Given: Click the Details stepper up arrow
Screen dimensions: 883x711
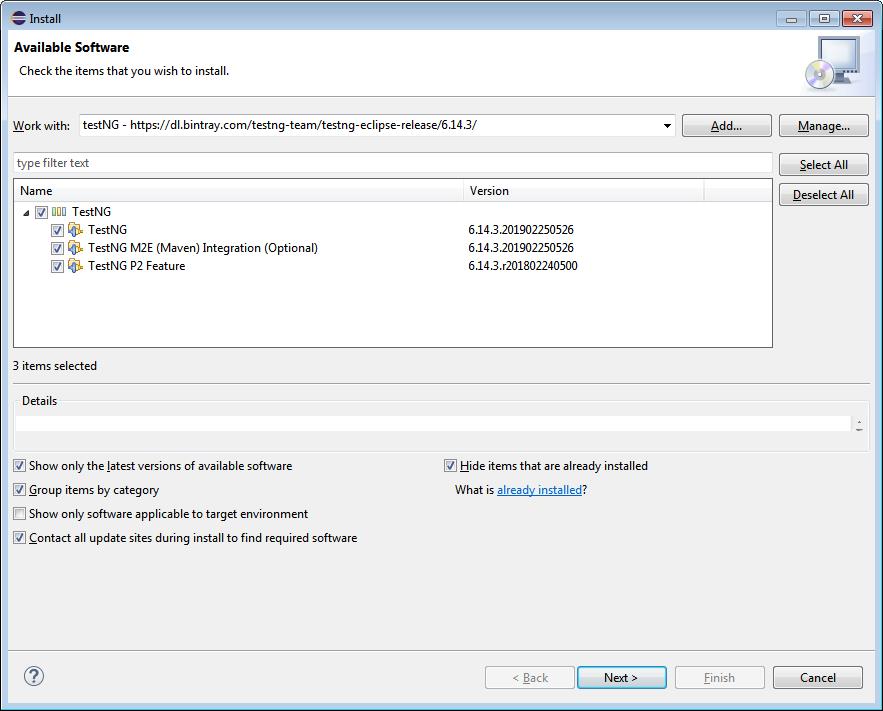Looking at the screenshot, I should 859,421.
